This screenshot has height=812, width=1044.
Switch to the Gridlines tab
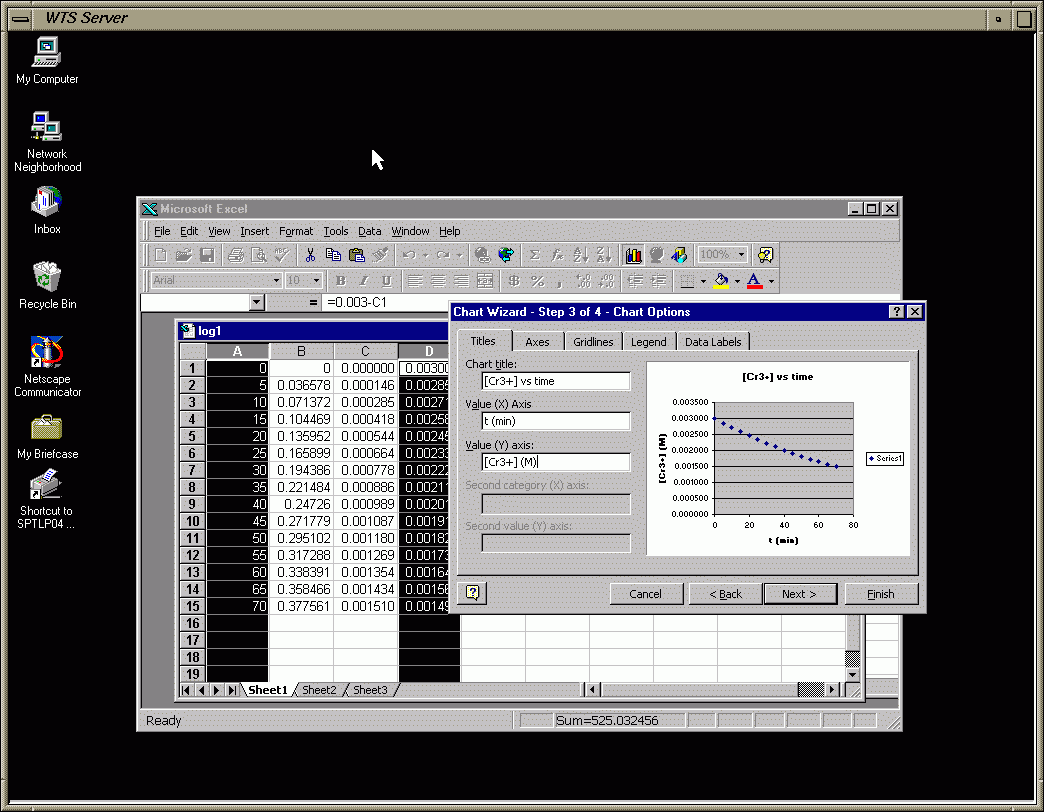[x=593, y=342]
